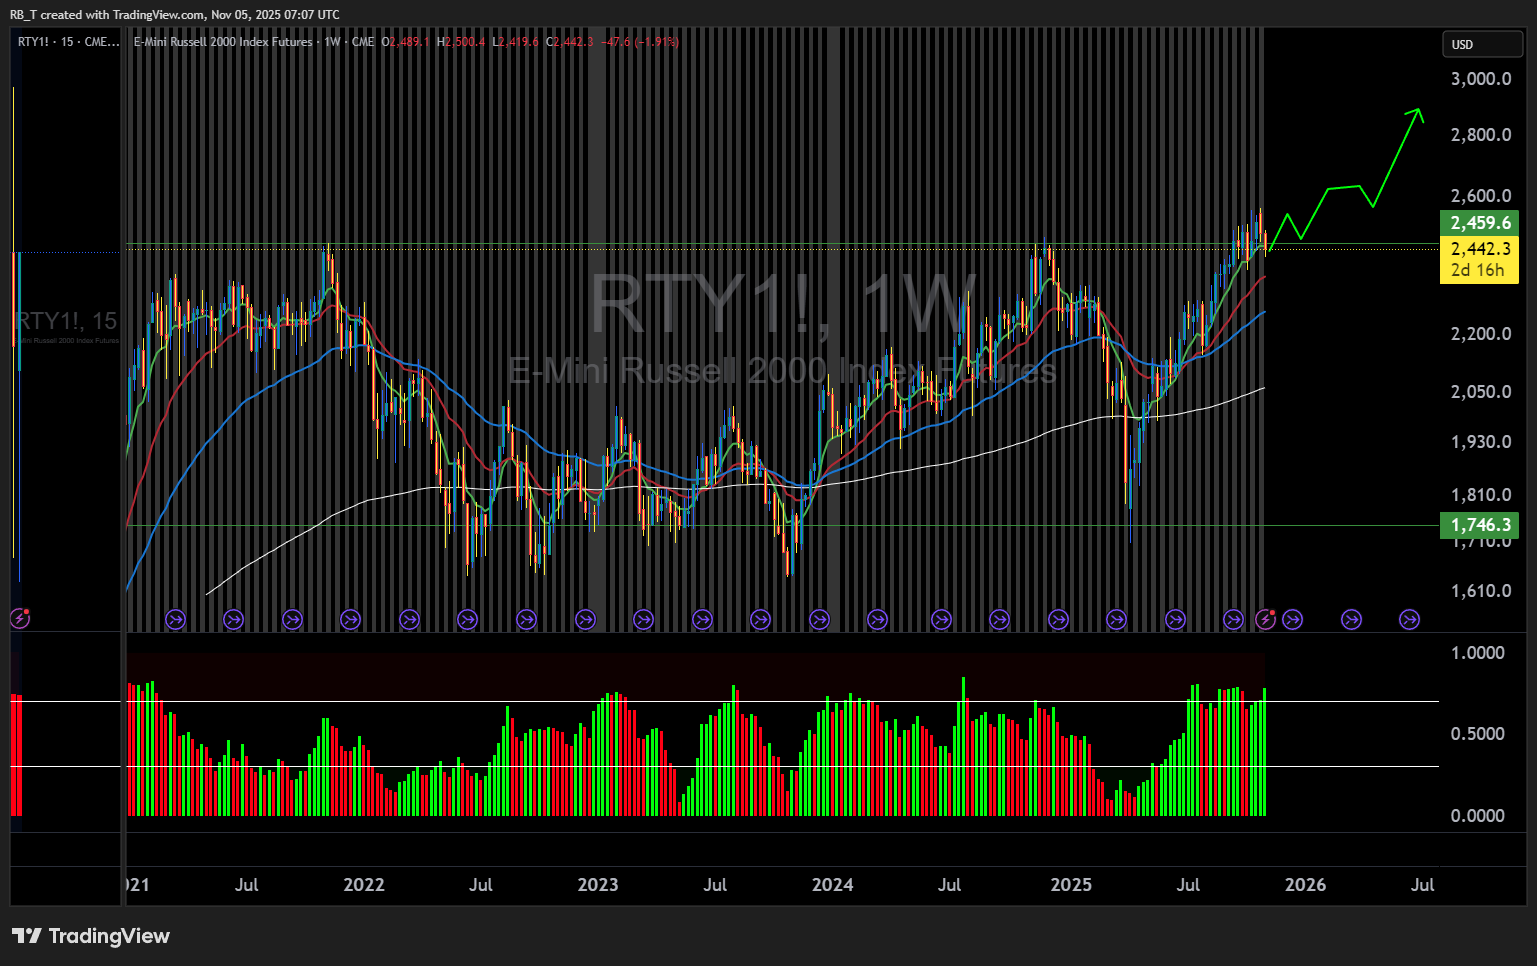Click the 1.0000 value on the indicator scale
This screenshot has height=966, width=1537.
pyautogui.click(x=1478, y=653)
